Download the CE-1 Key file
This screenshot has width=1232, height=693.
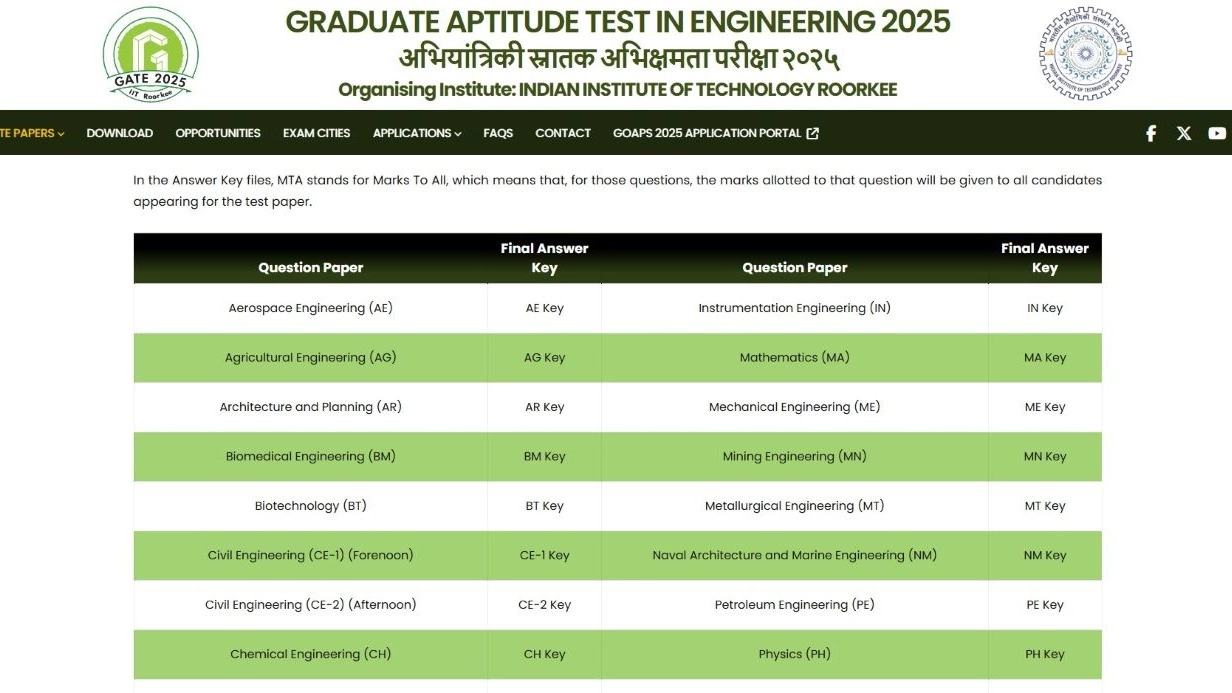pyautogui.click(x=544, y=555)
